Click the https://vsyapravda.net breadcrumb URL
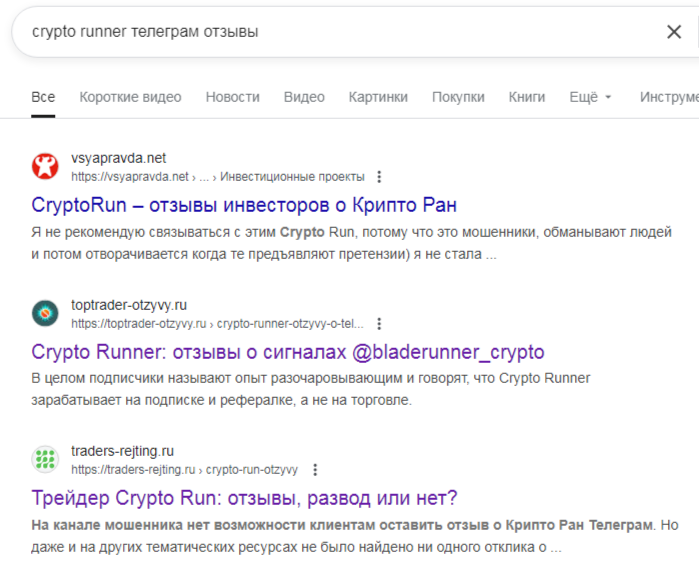Image resolution: width=699 pixels, height=563 pixels. tap(218, 177)
